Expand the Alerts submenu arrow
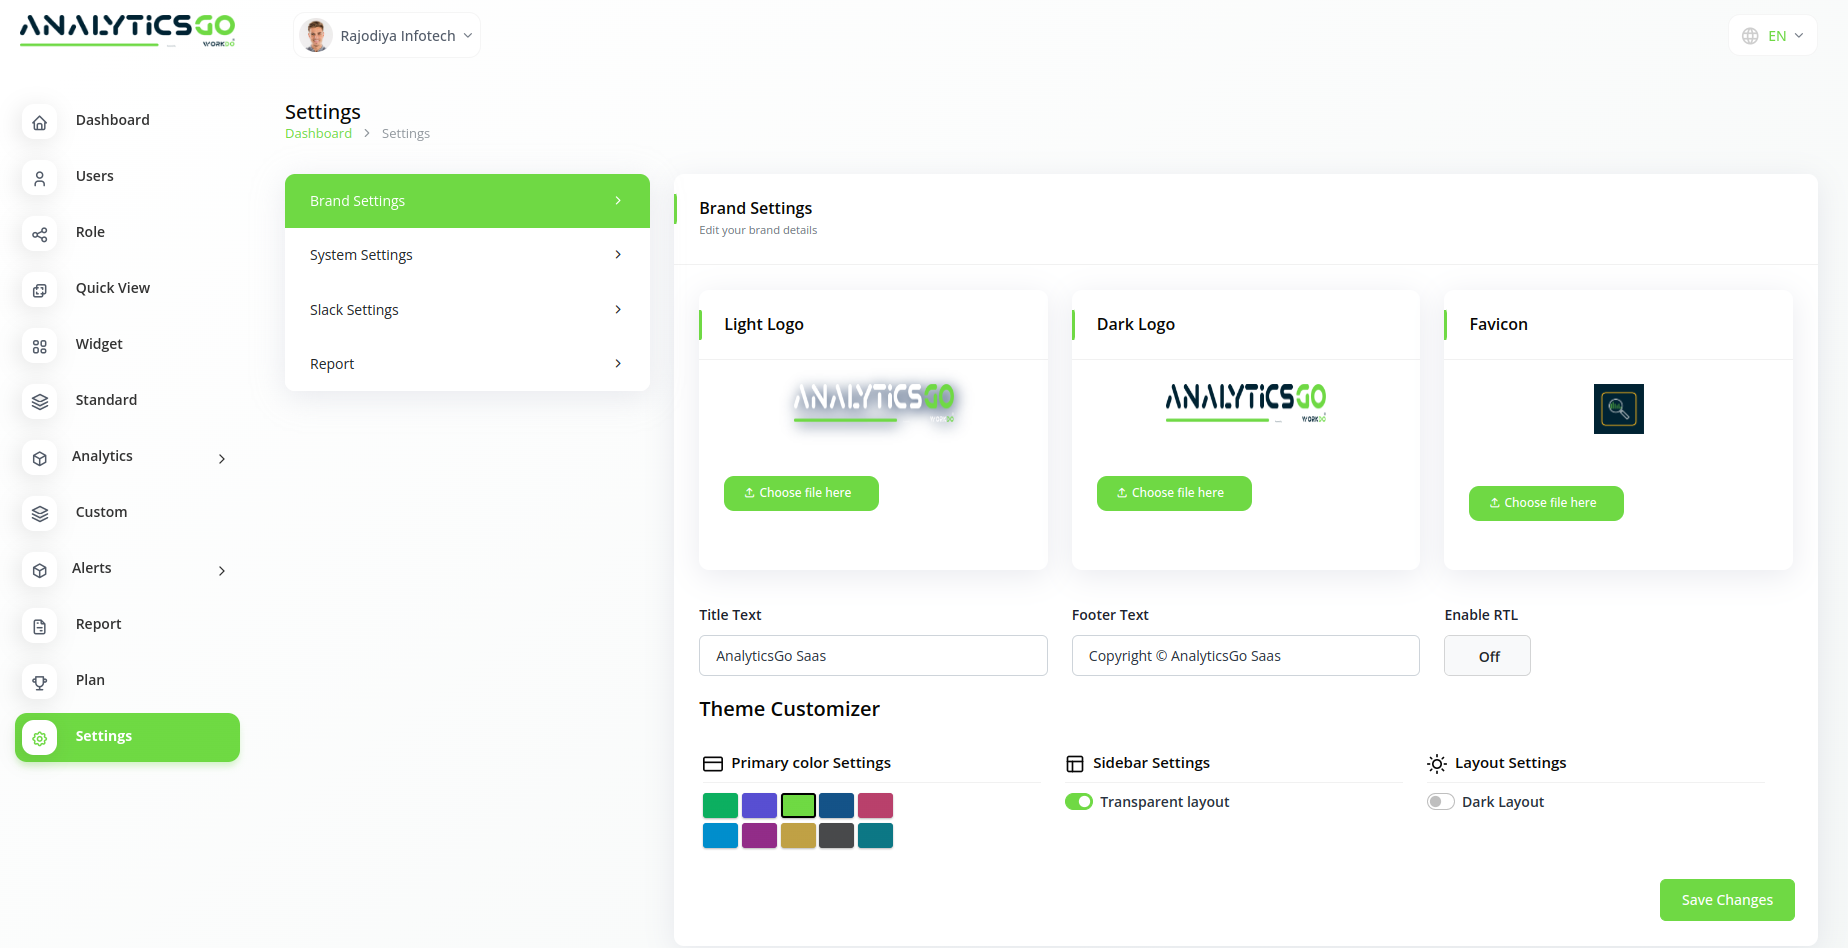This screenshot has height=948, width=1848. pyautogui.click(x=222, y=571)
